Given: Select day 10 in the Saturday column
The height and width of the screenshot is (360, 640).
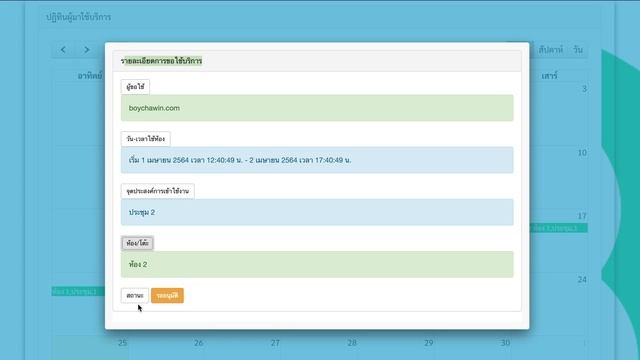Looking at the screenshot, I should coord(582,153).
